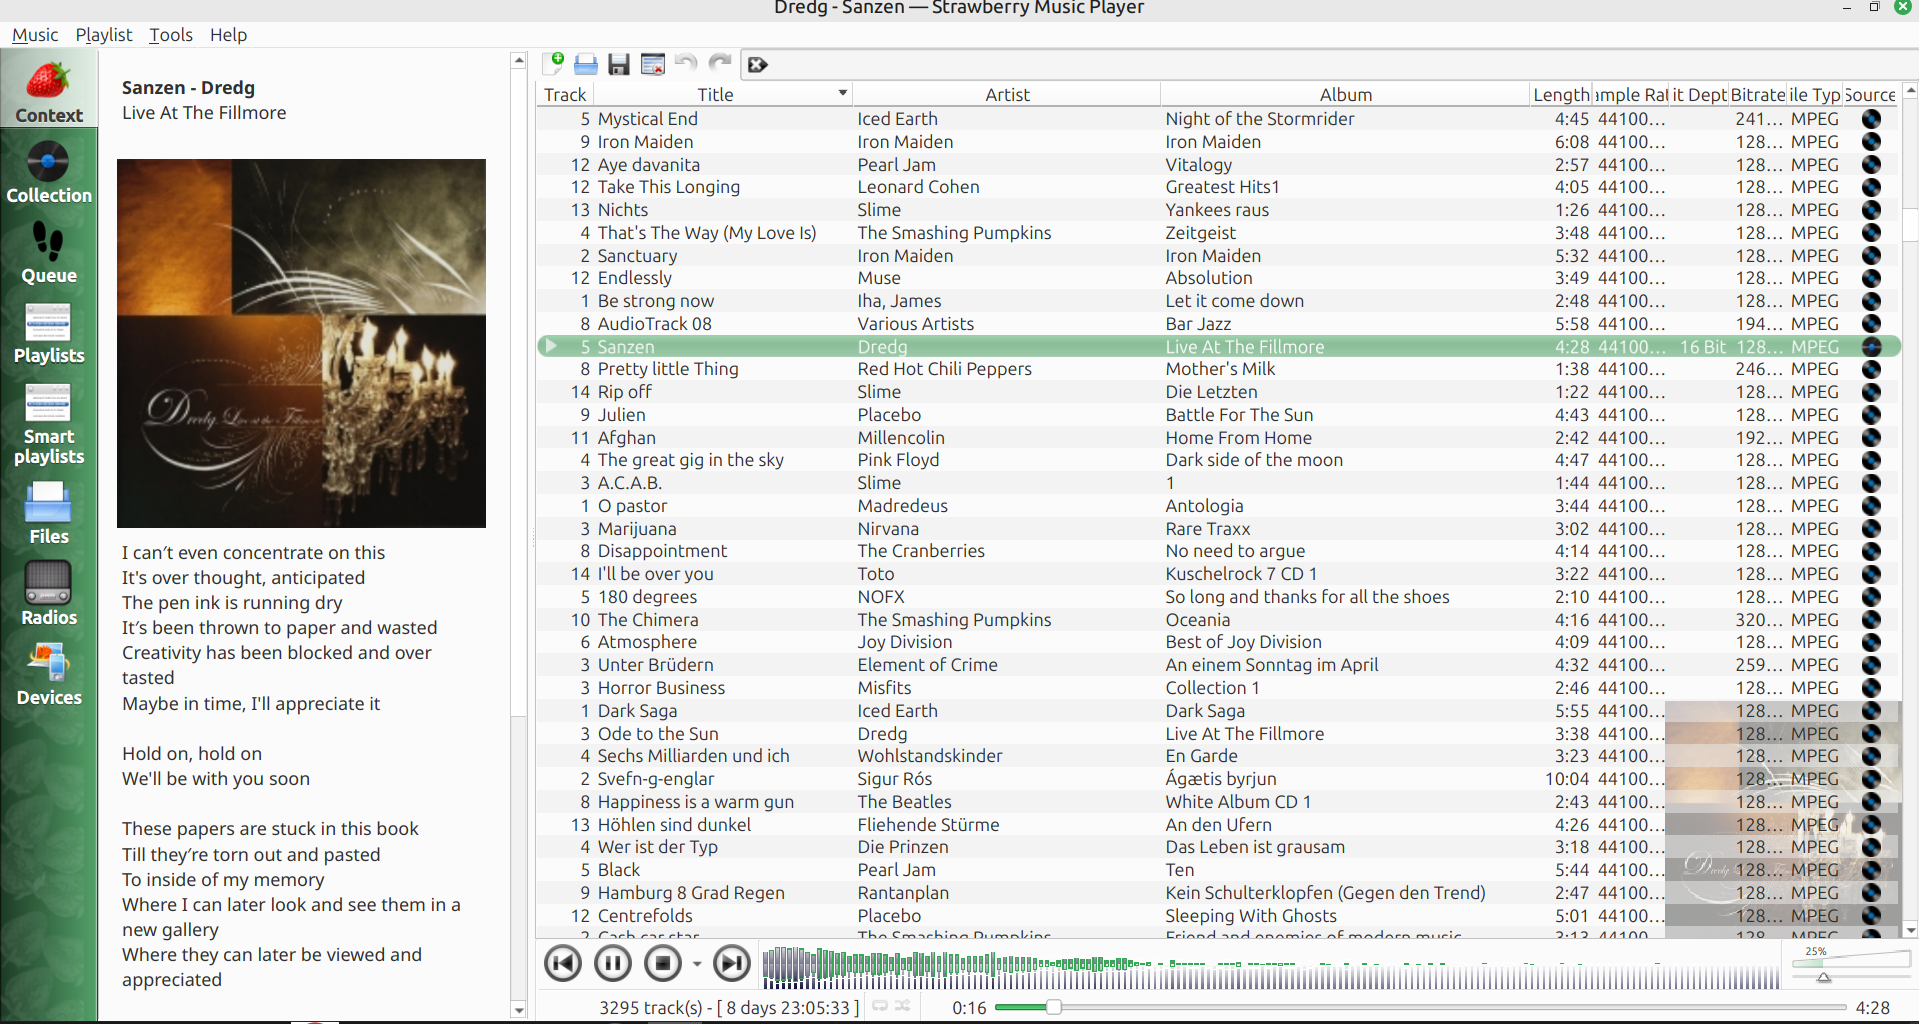Screen dimensions: 1919x1024
Task: Open the Help menu
Action: 228,34
